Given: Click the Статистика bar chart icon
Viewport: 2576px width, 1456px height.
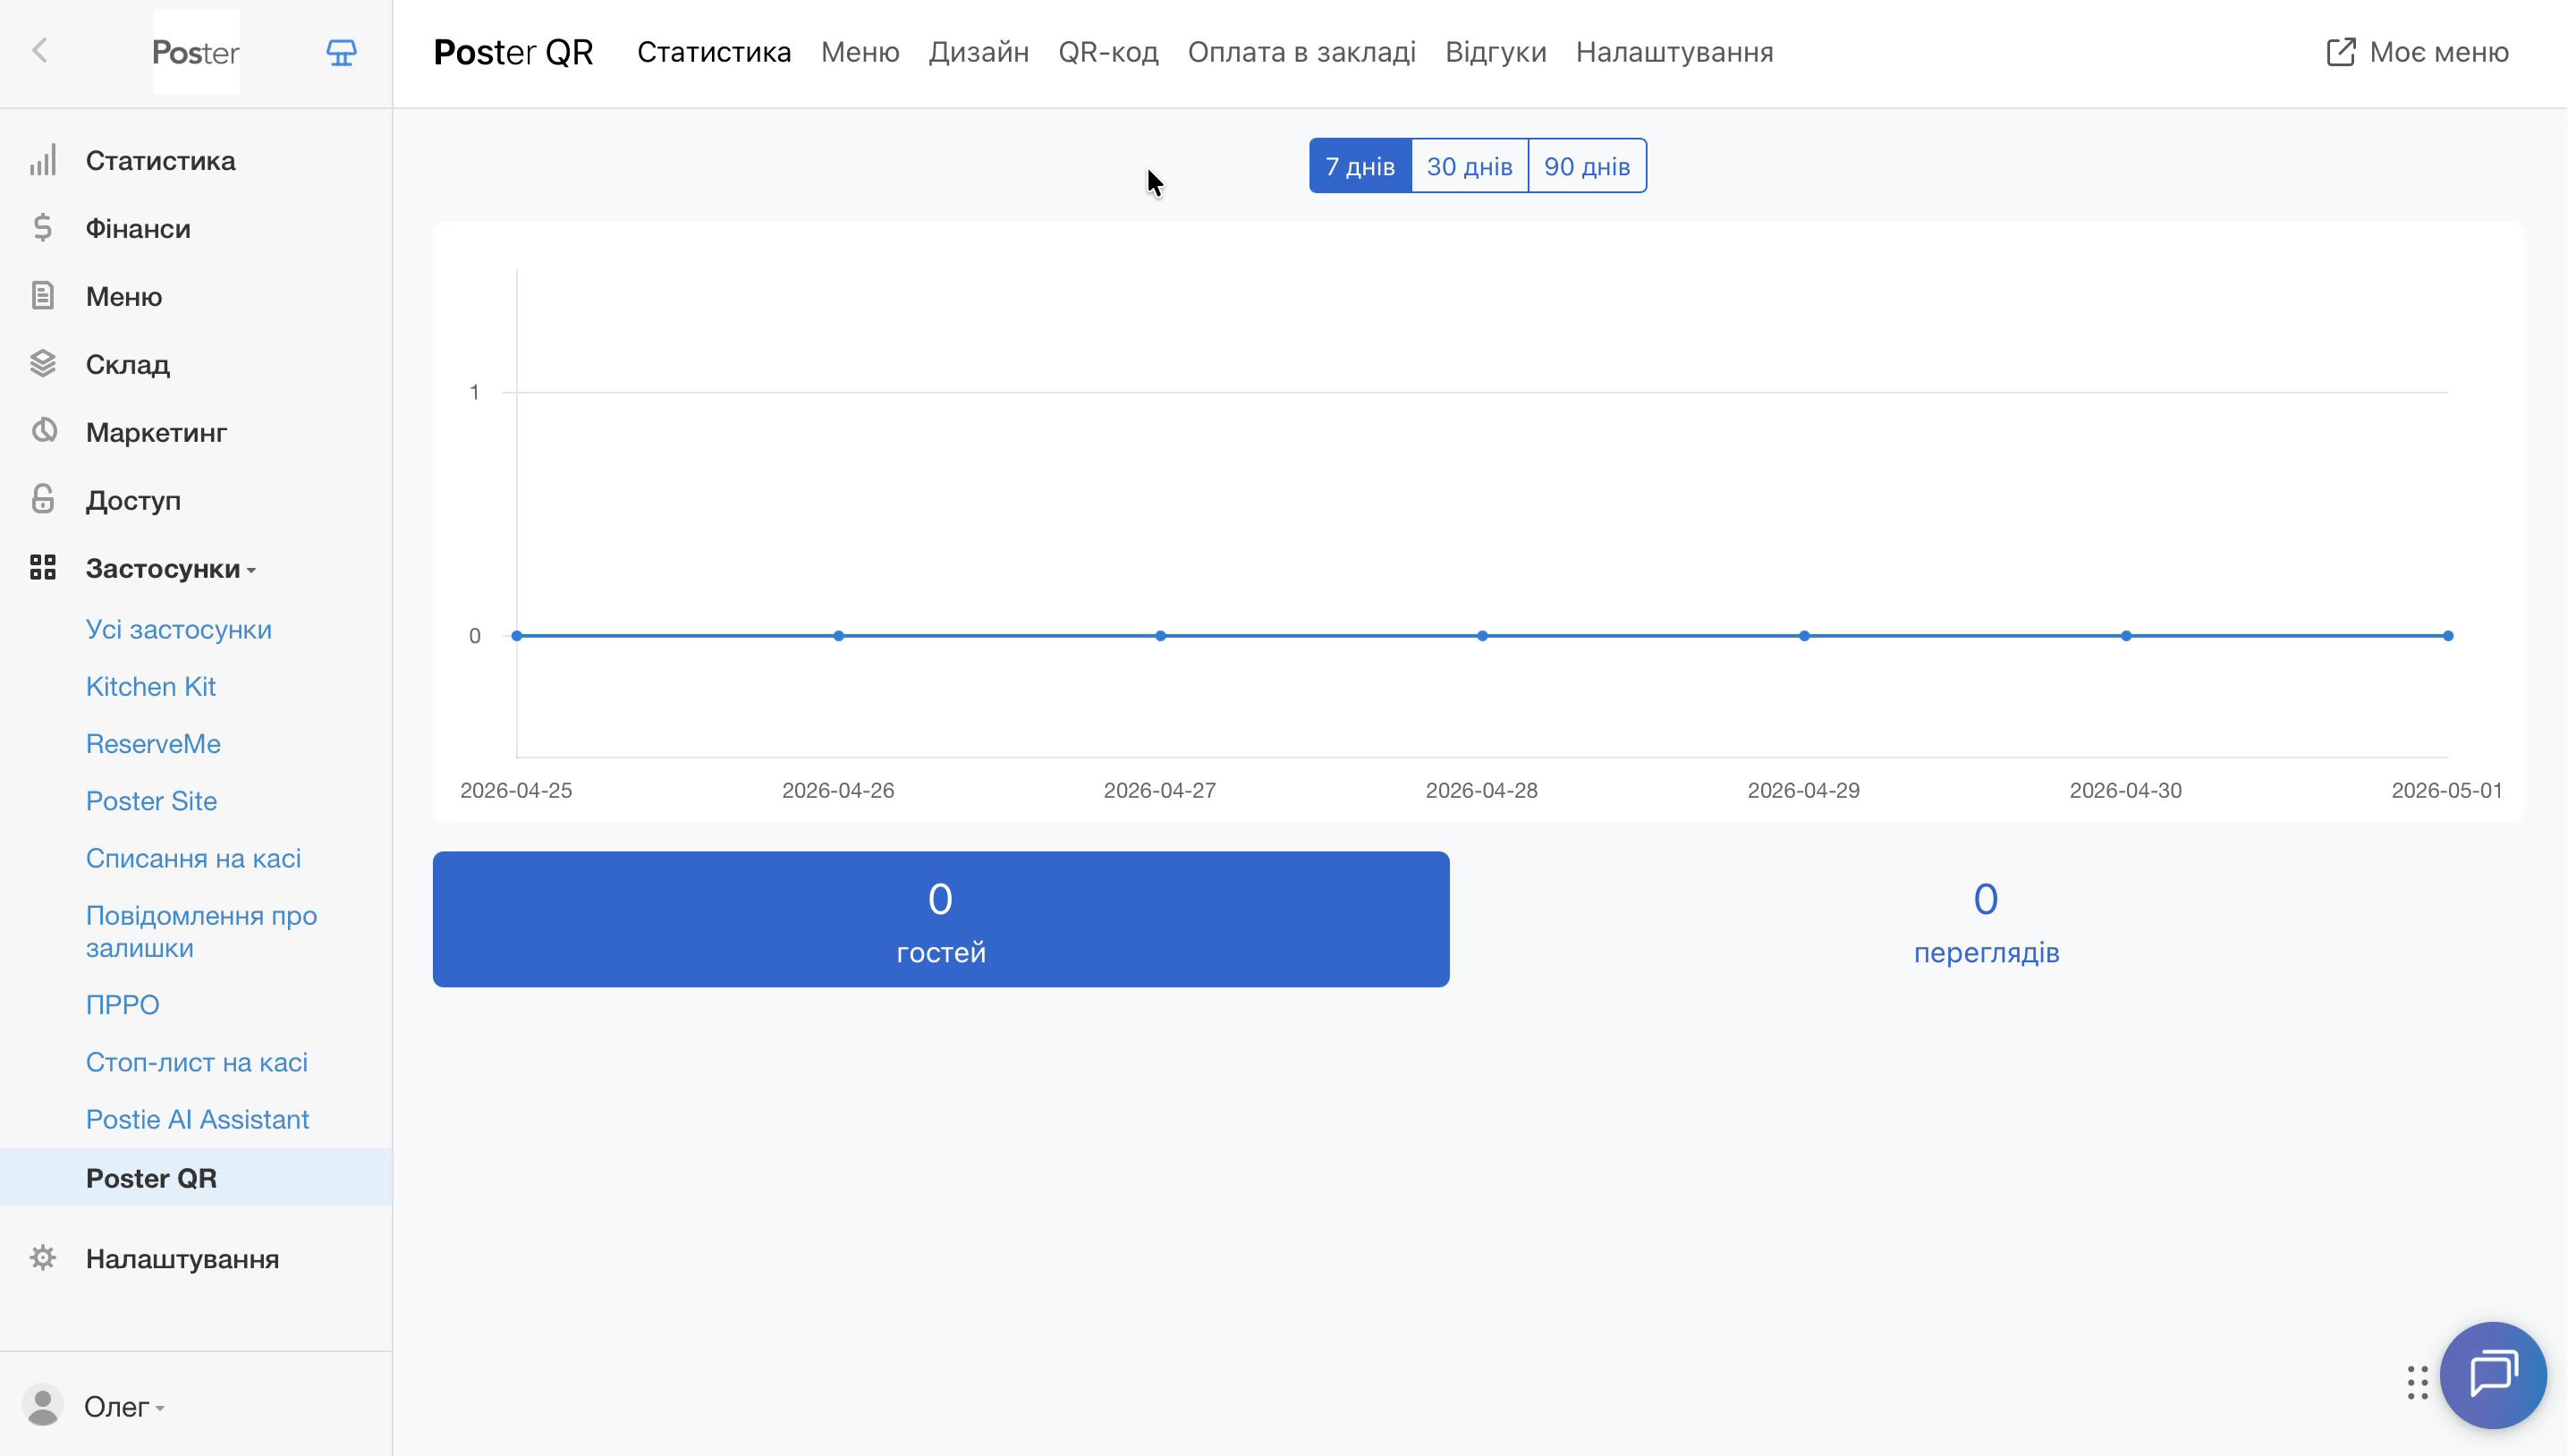Looking at the screenshot, I should (x=43, y=161).
